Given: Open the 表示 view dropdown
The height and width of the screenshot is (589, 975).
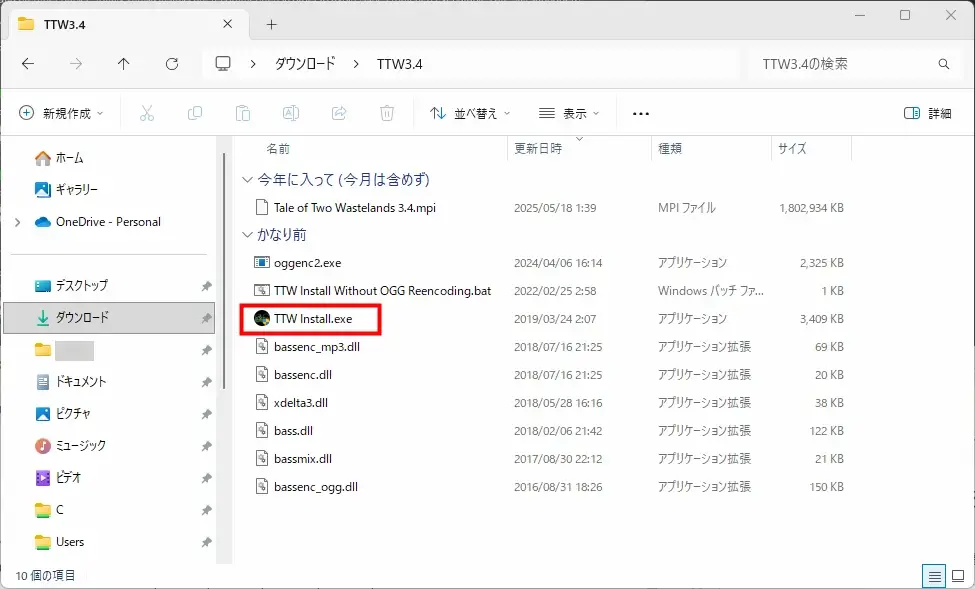Looking at the screenshot, I should [x=569, y=113].
